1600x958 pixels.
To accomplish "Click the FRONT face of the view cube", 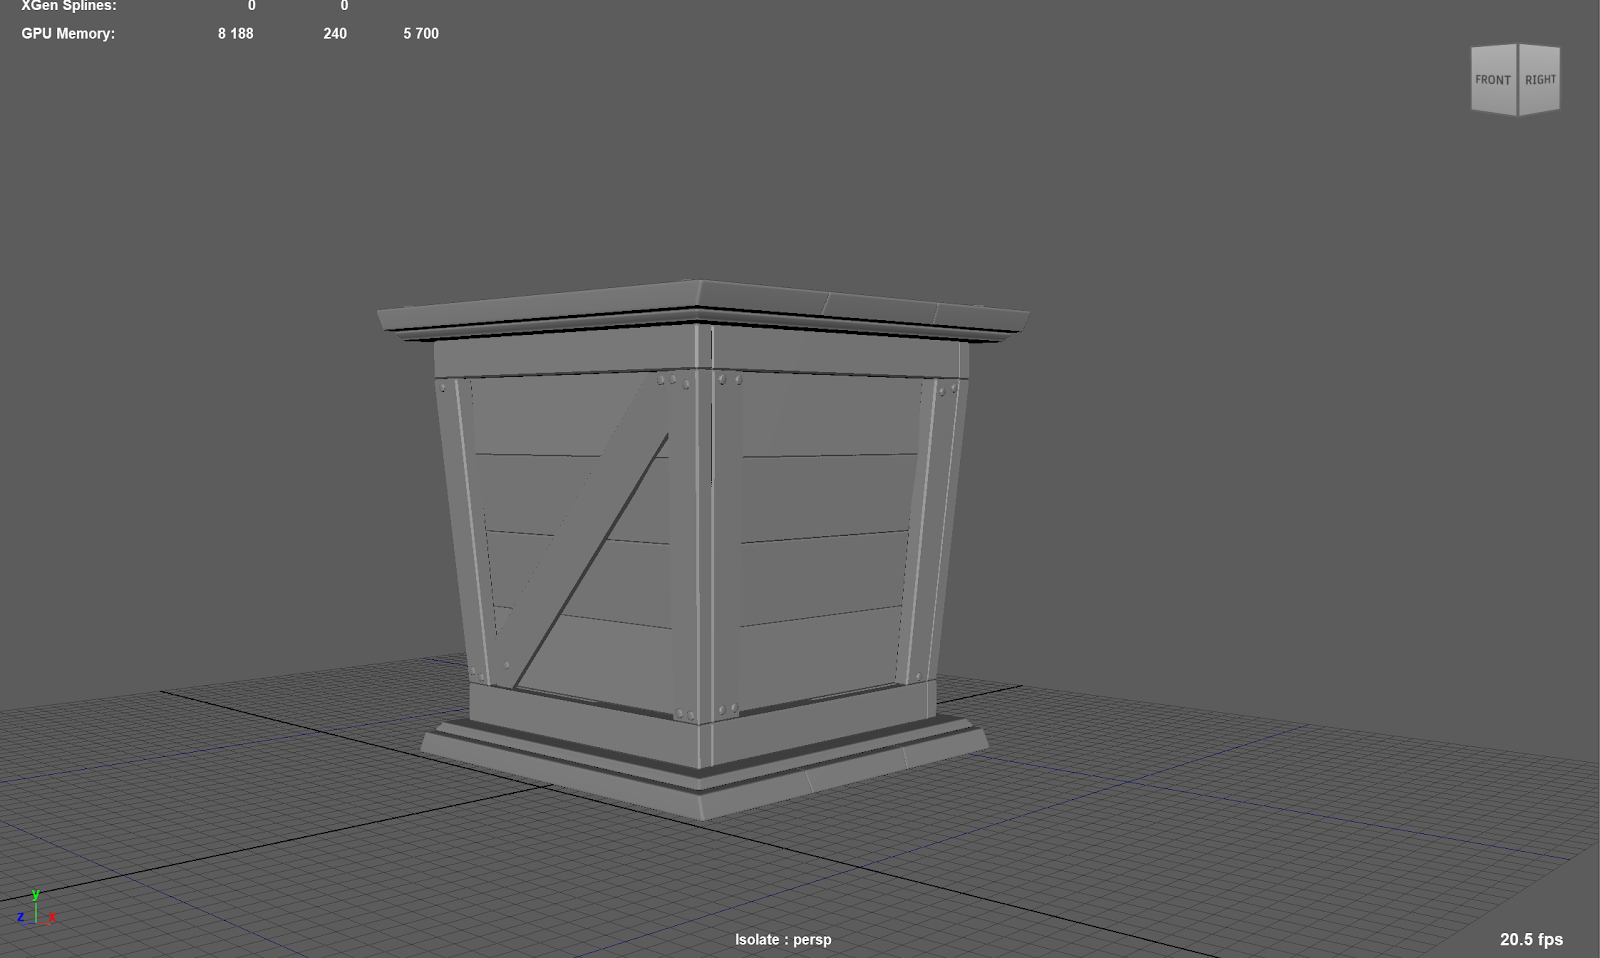I will (x=1493, y=80).
